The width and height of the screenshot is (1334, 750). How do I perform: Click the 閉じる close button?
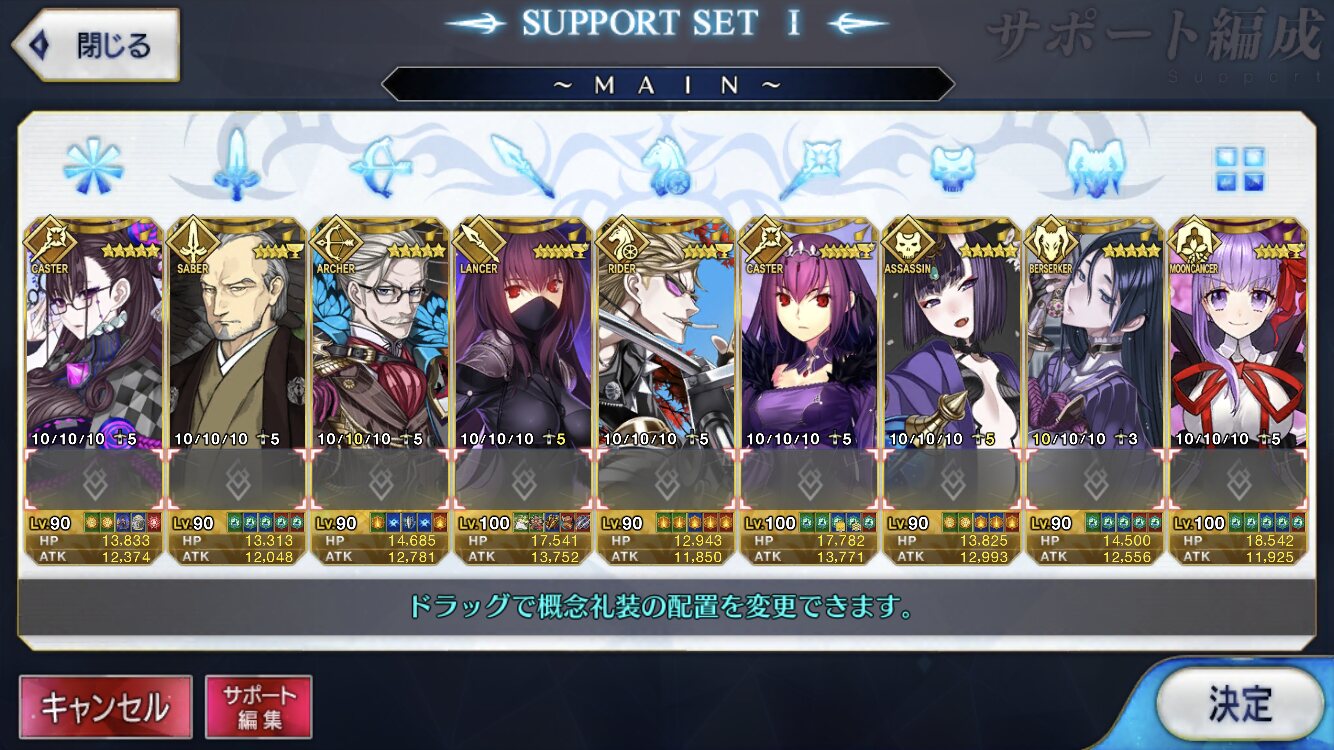[x=95, y=45]
